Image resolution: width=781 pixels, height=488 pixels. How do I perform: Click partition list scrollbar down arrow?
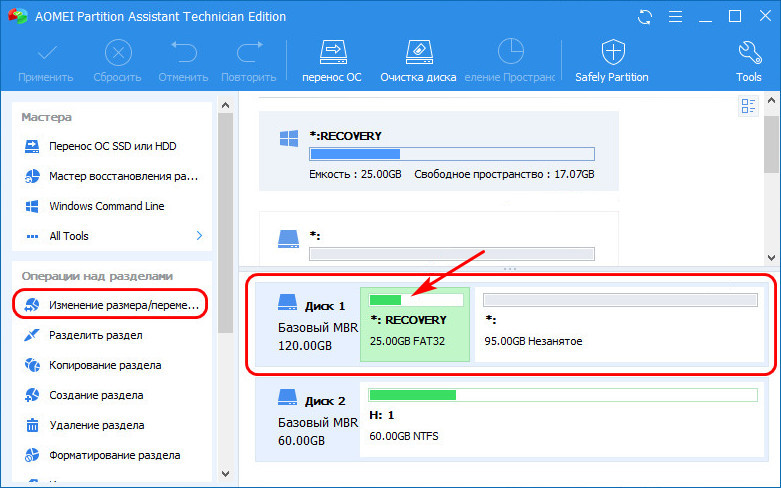coord(772,257)
